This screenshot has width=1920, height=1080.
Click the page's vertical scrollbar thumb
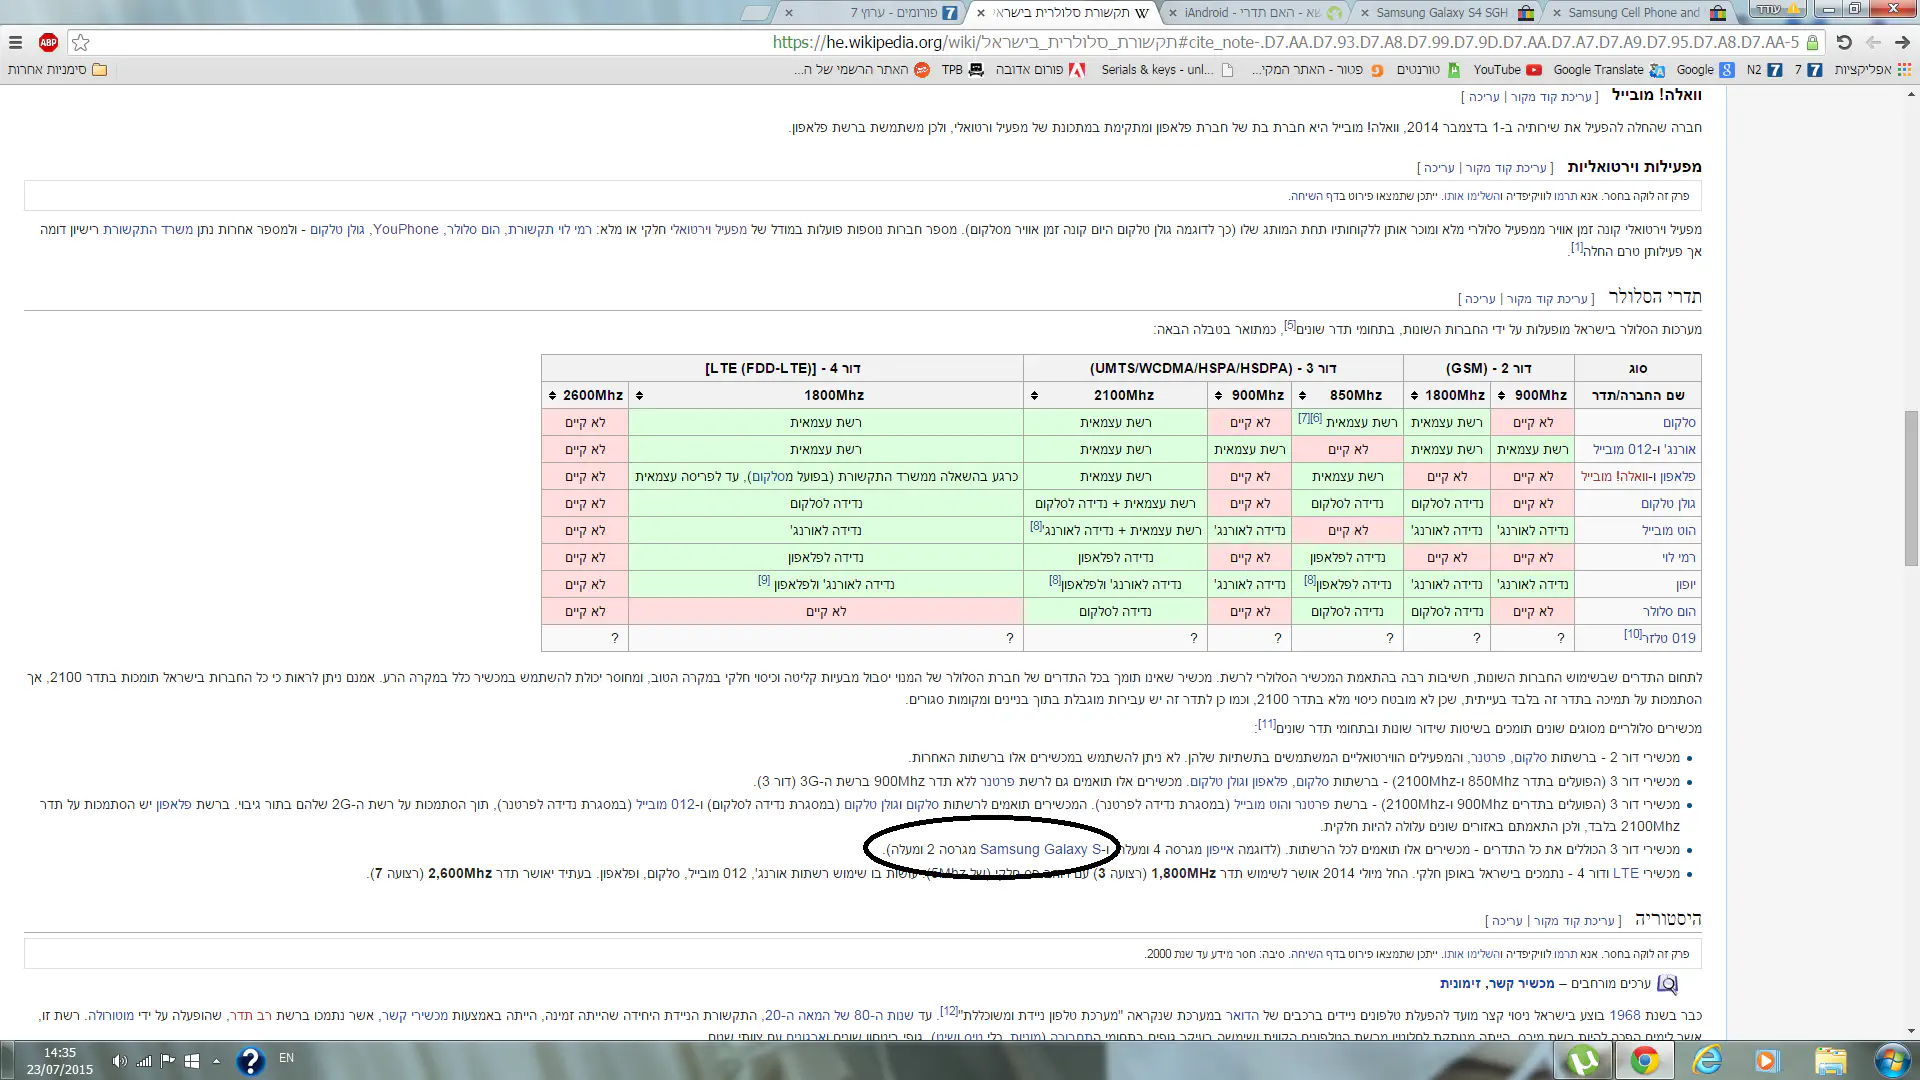[1911, 487]
